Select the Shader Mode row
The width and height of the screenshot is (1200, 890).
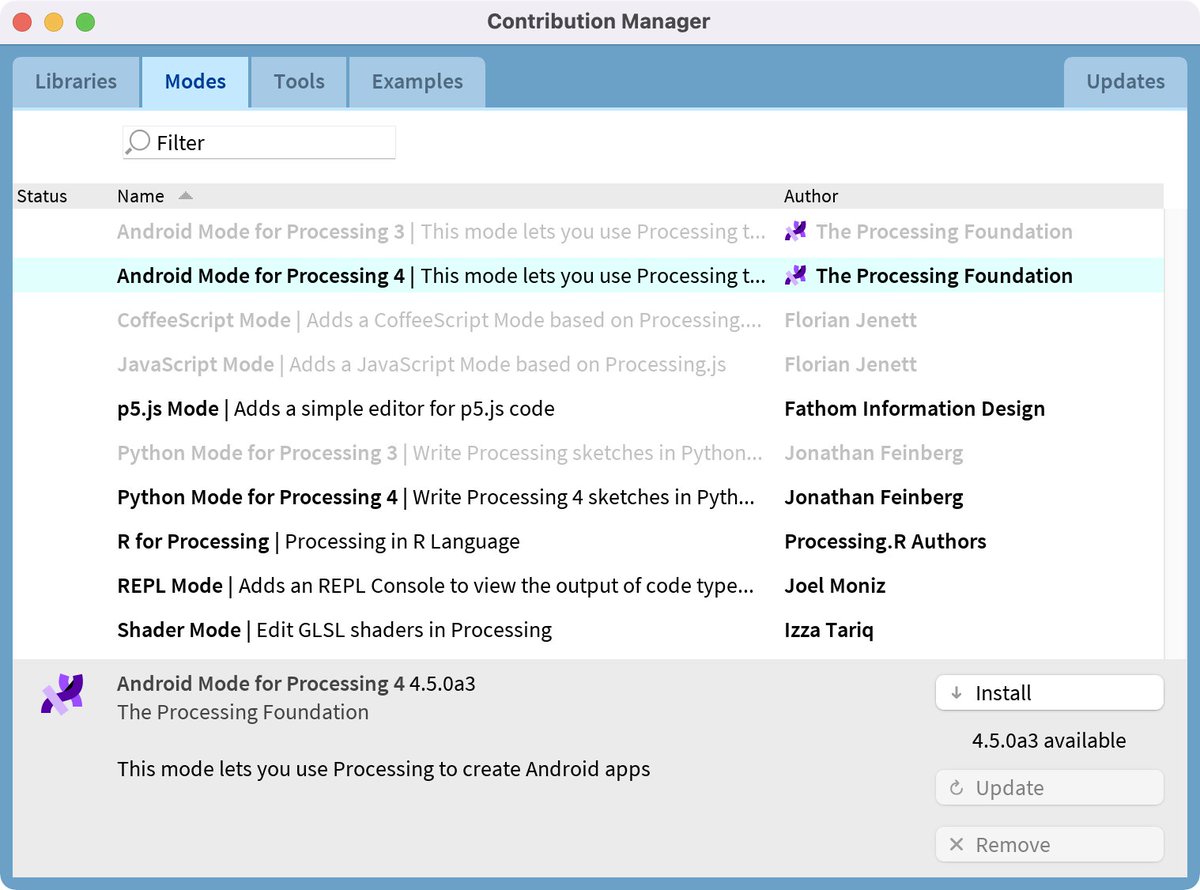tap(589, 629)
